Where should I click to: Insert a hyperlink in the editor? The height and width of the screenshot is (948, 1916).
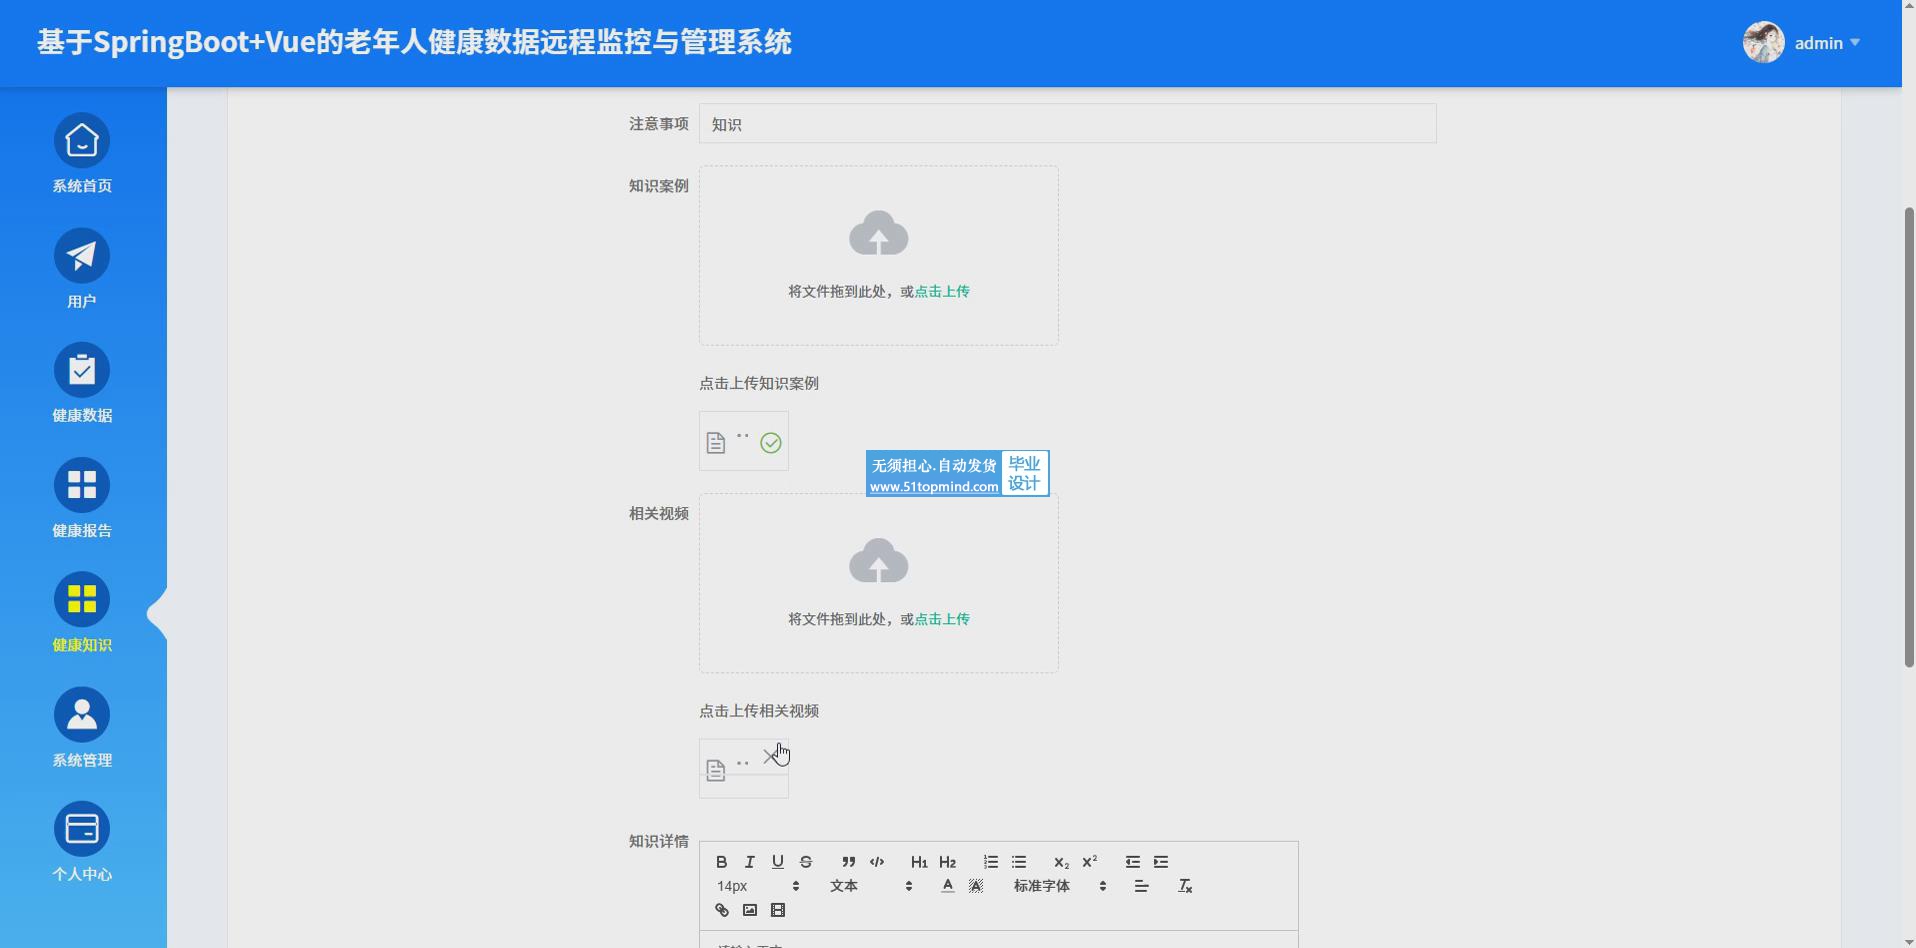pos(722,910)
